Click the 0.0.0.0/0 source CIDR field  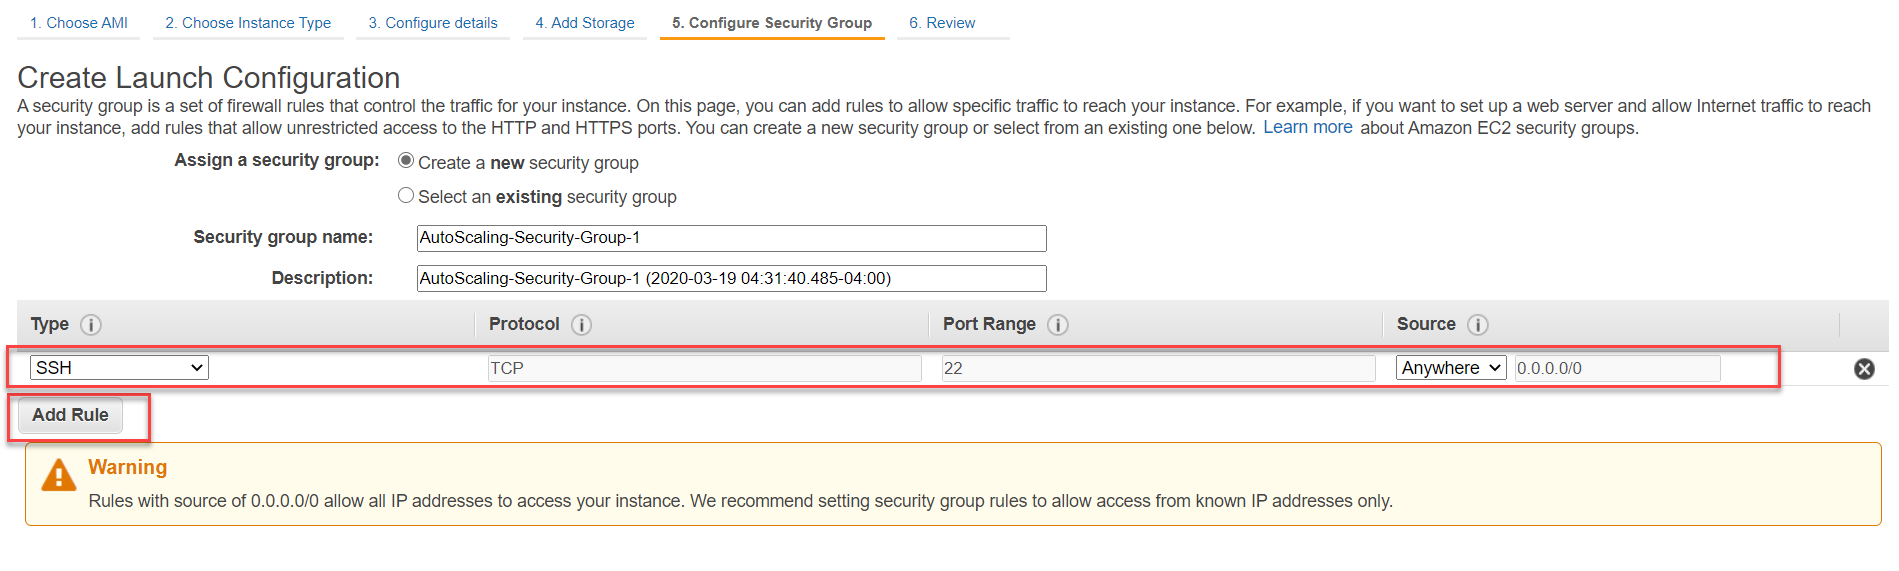[1617, 368]
